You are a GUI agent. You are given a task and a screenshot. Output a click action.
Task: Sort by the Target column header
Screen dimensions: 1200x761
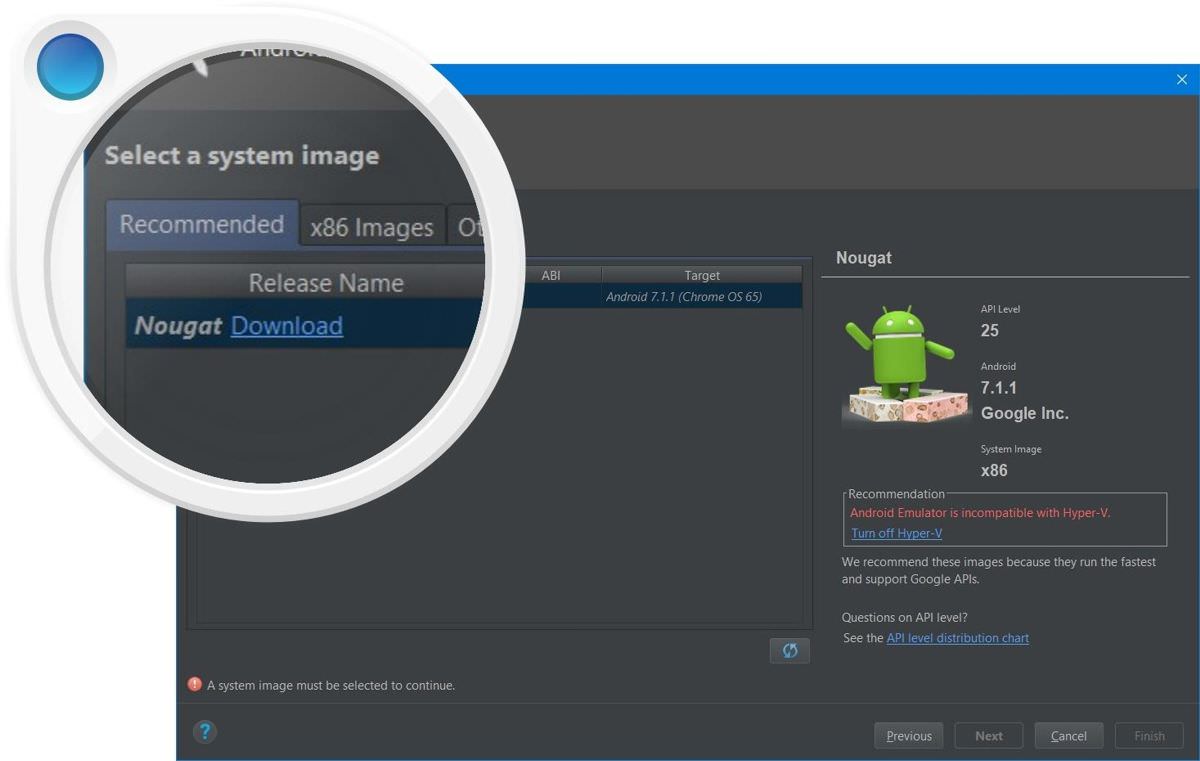pos(702,275)
